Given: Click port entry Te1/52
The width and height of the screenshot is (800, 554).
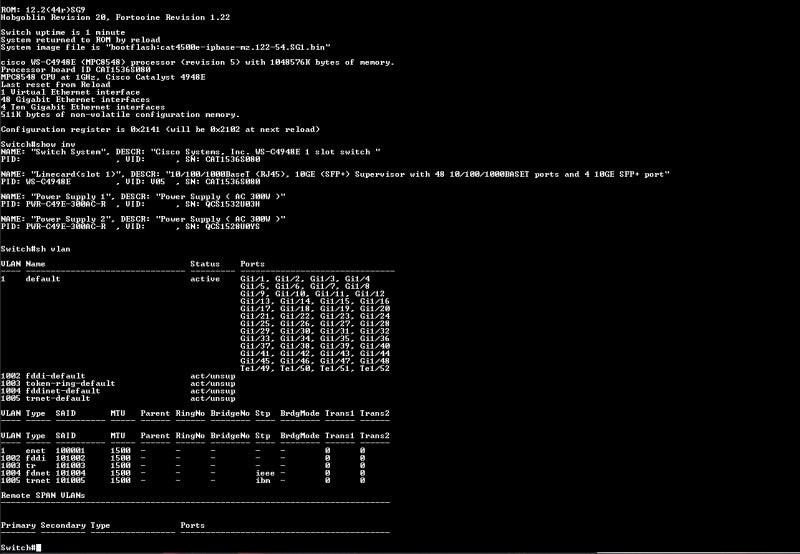Looking at the screenshot, I should (375, 369).
